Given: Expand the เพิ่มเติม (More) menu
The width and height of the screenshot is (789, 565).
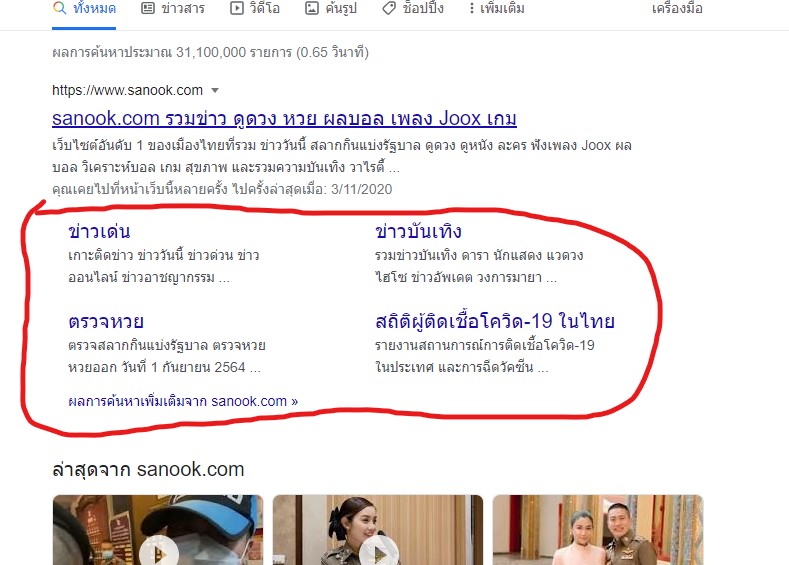Looking at the screenshot, I should 497,9.
